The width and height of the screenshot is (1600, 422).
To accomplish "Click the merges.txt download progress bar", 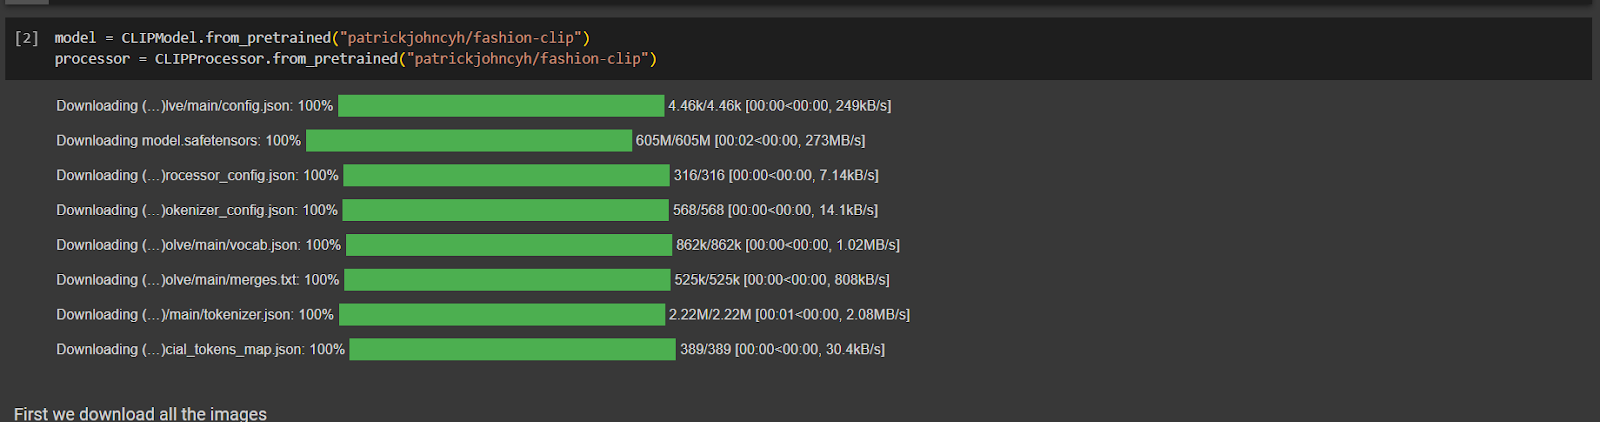I will point(507,280).
